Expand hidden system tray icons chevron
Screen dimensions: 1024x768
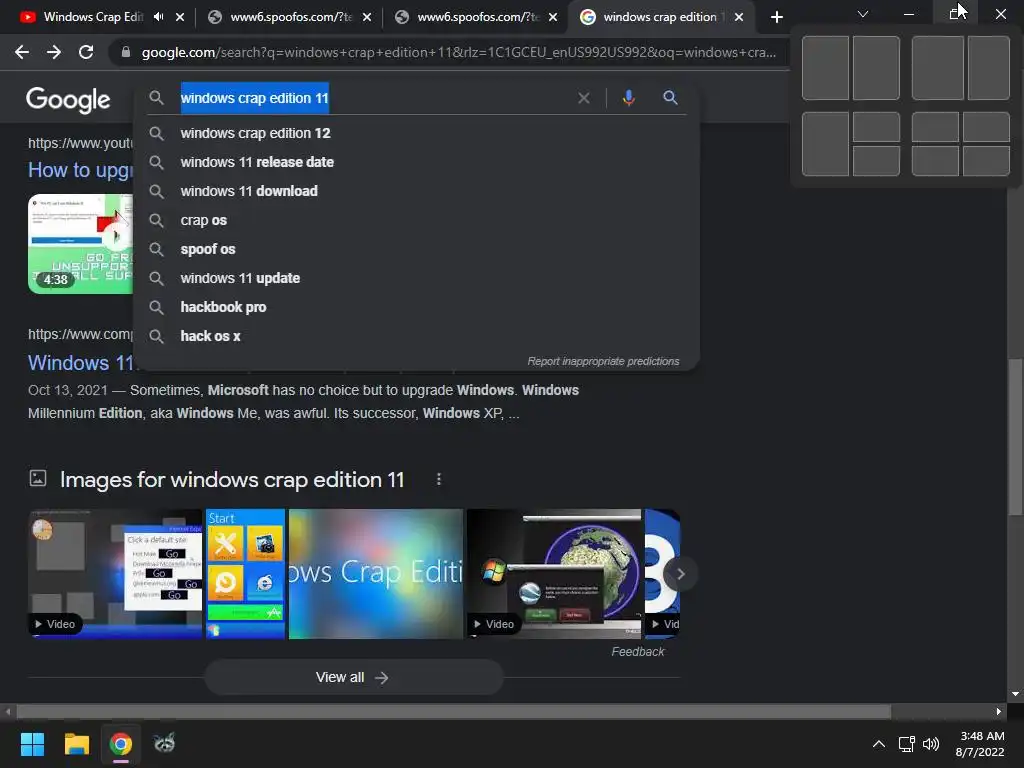(879, 744)
